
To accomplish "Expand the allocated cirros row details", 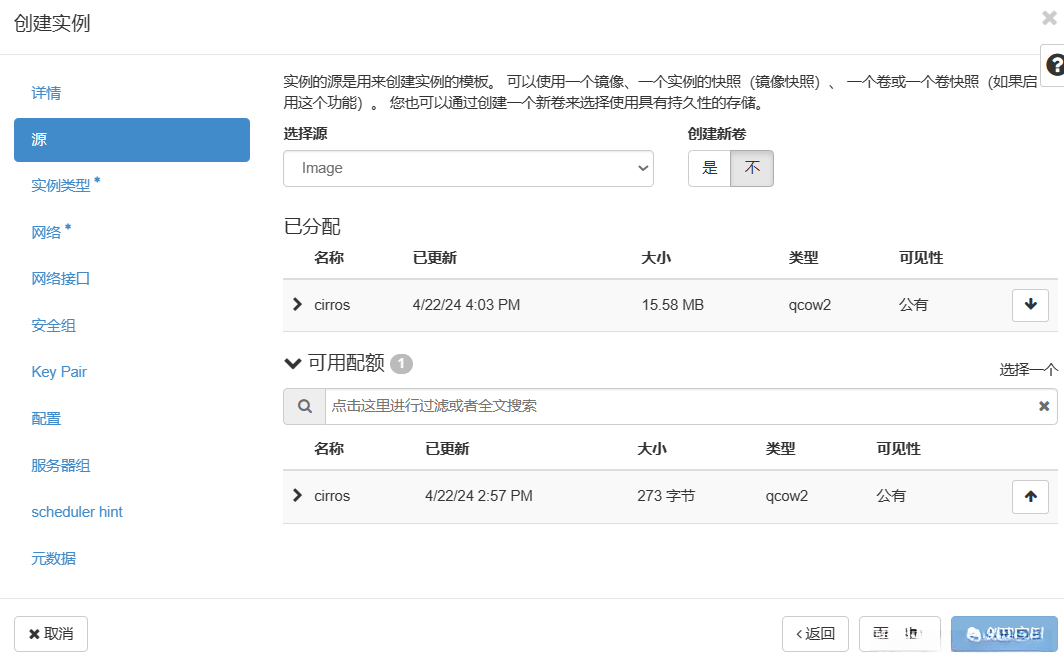I will tap(297, 304).
